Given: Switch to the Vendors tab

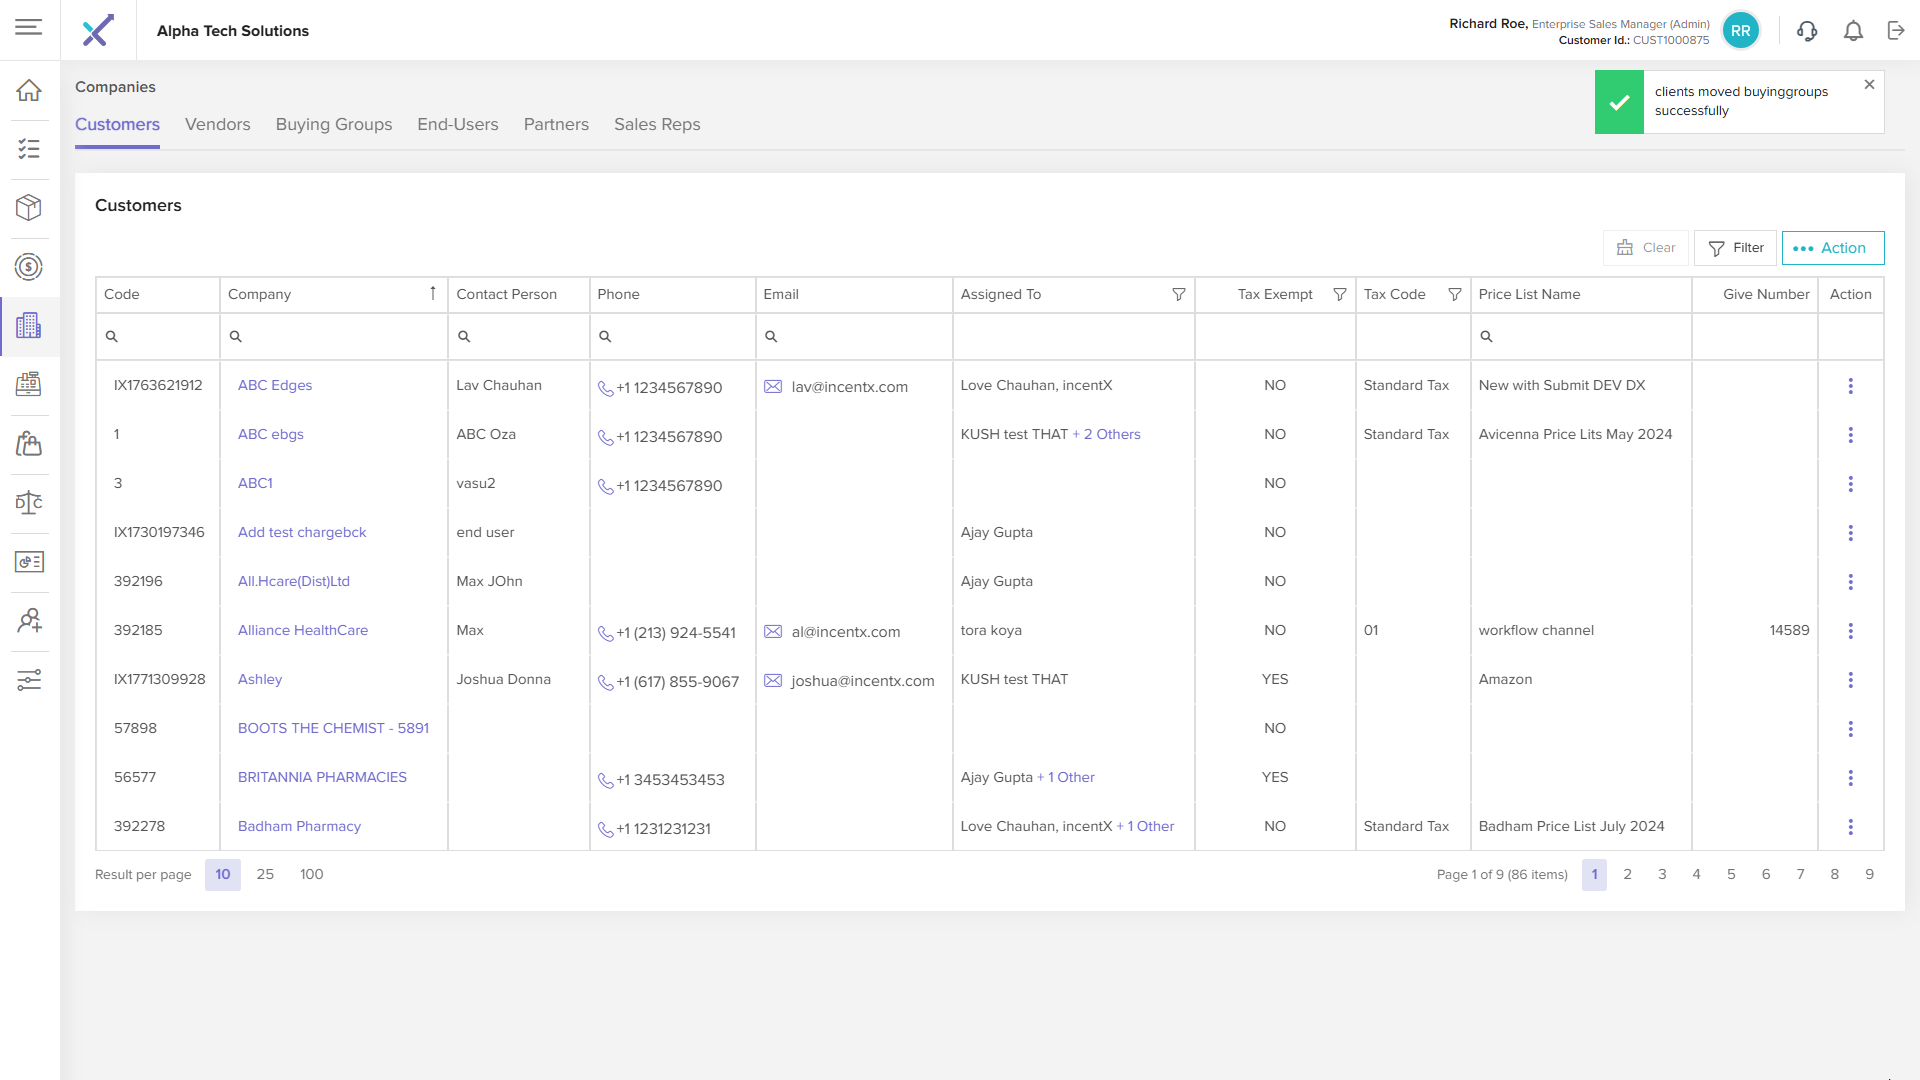Looking at the screenshot, I should coord(217,124).
